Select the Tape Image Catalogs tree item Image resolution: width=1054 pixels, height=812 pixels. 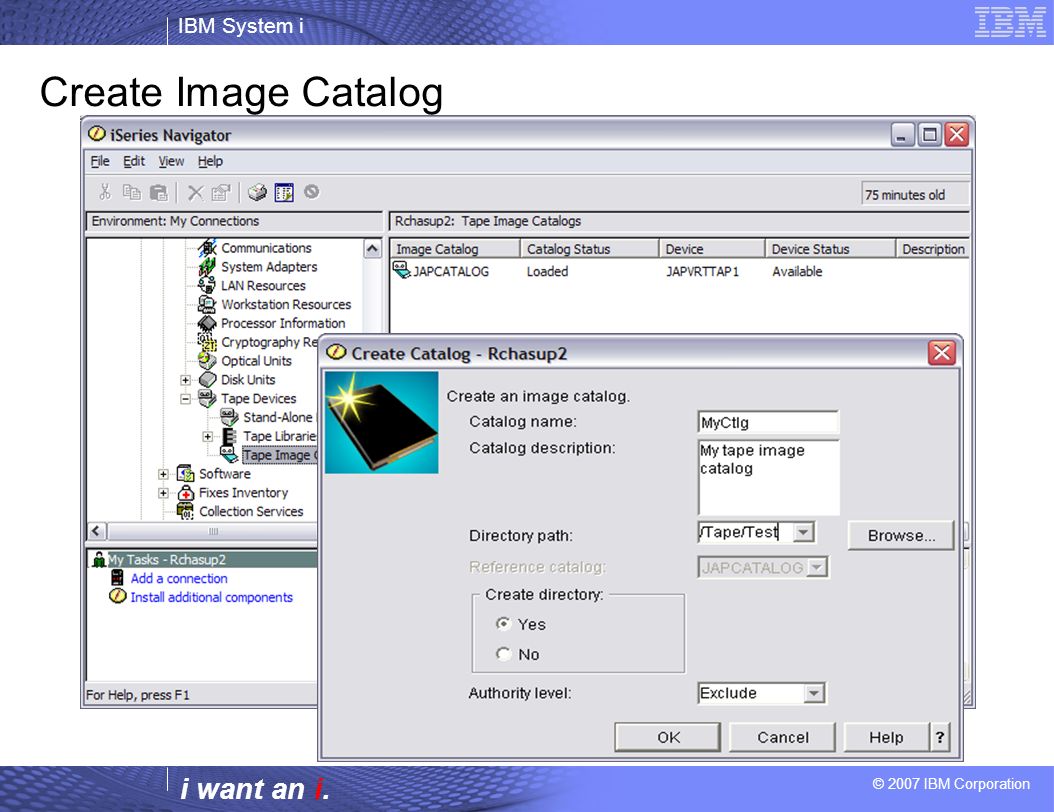point(280,455)
